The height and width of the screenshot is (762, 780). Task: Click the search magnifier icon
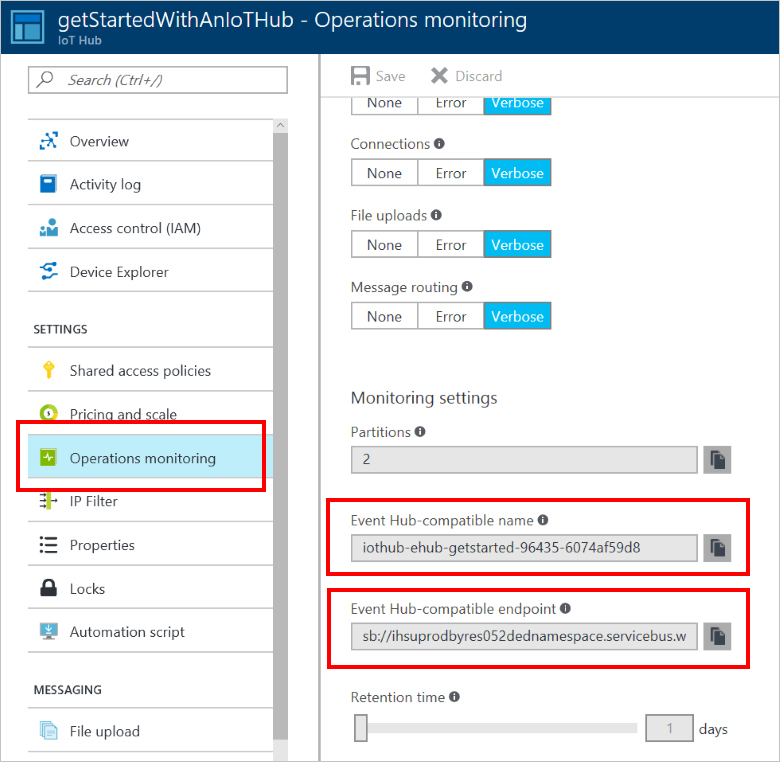pos(45,79)
